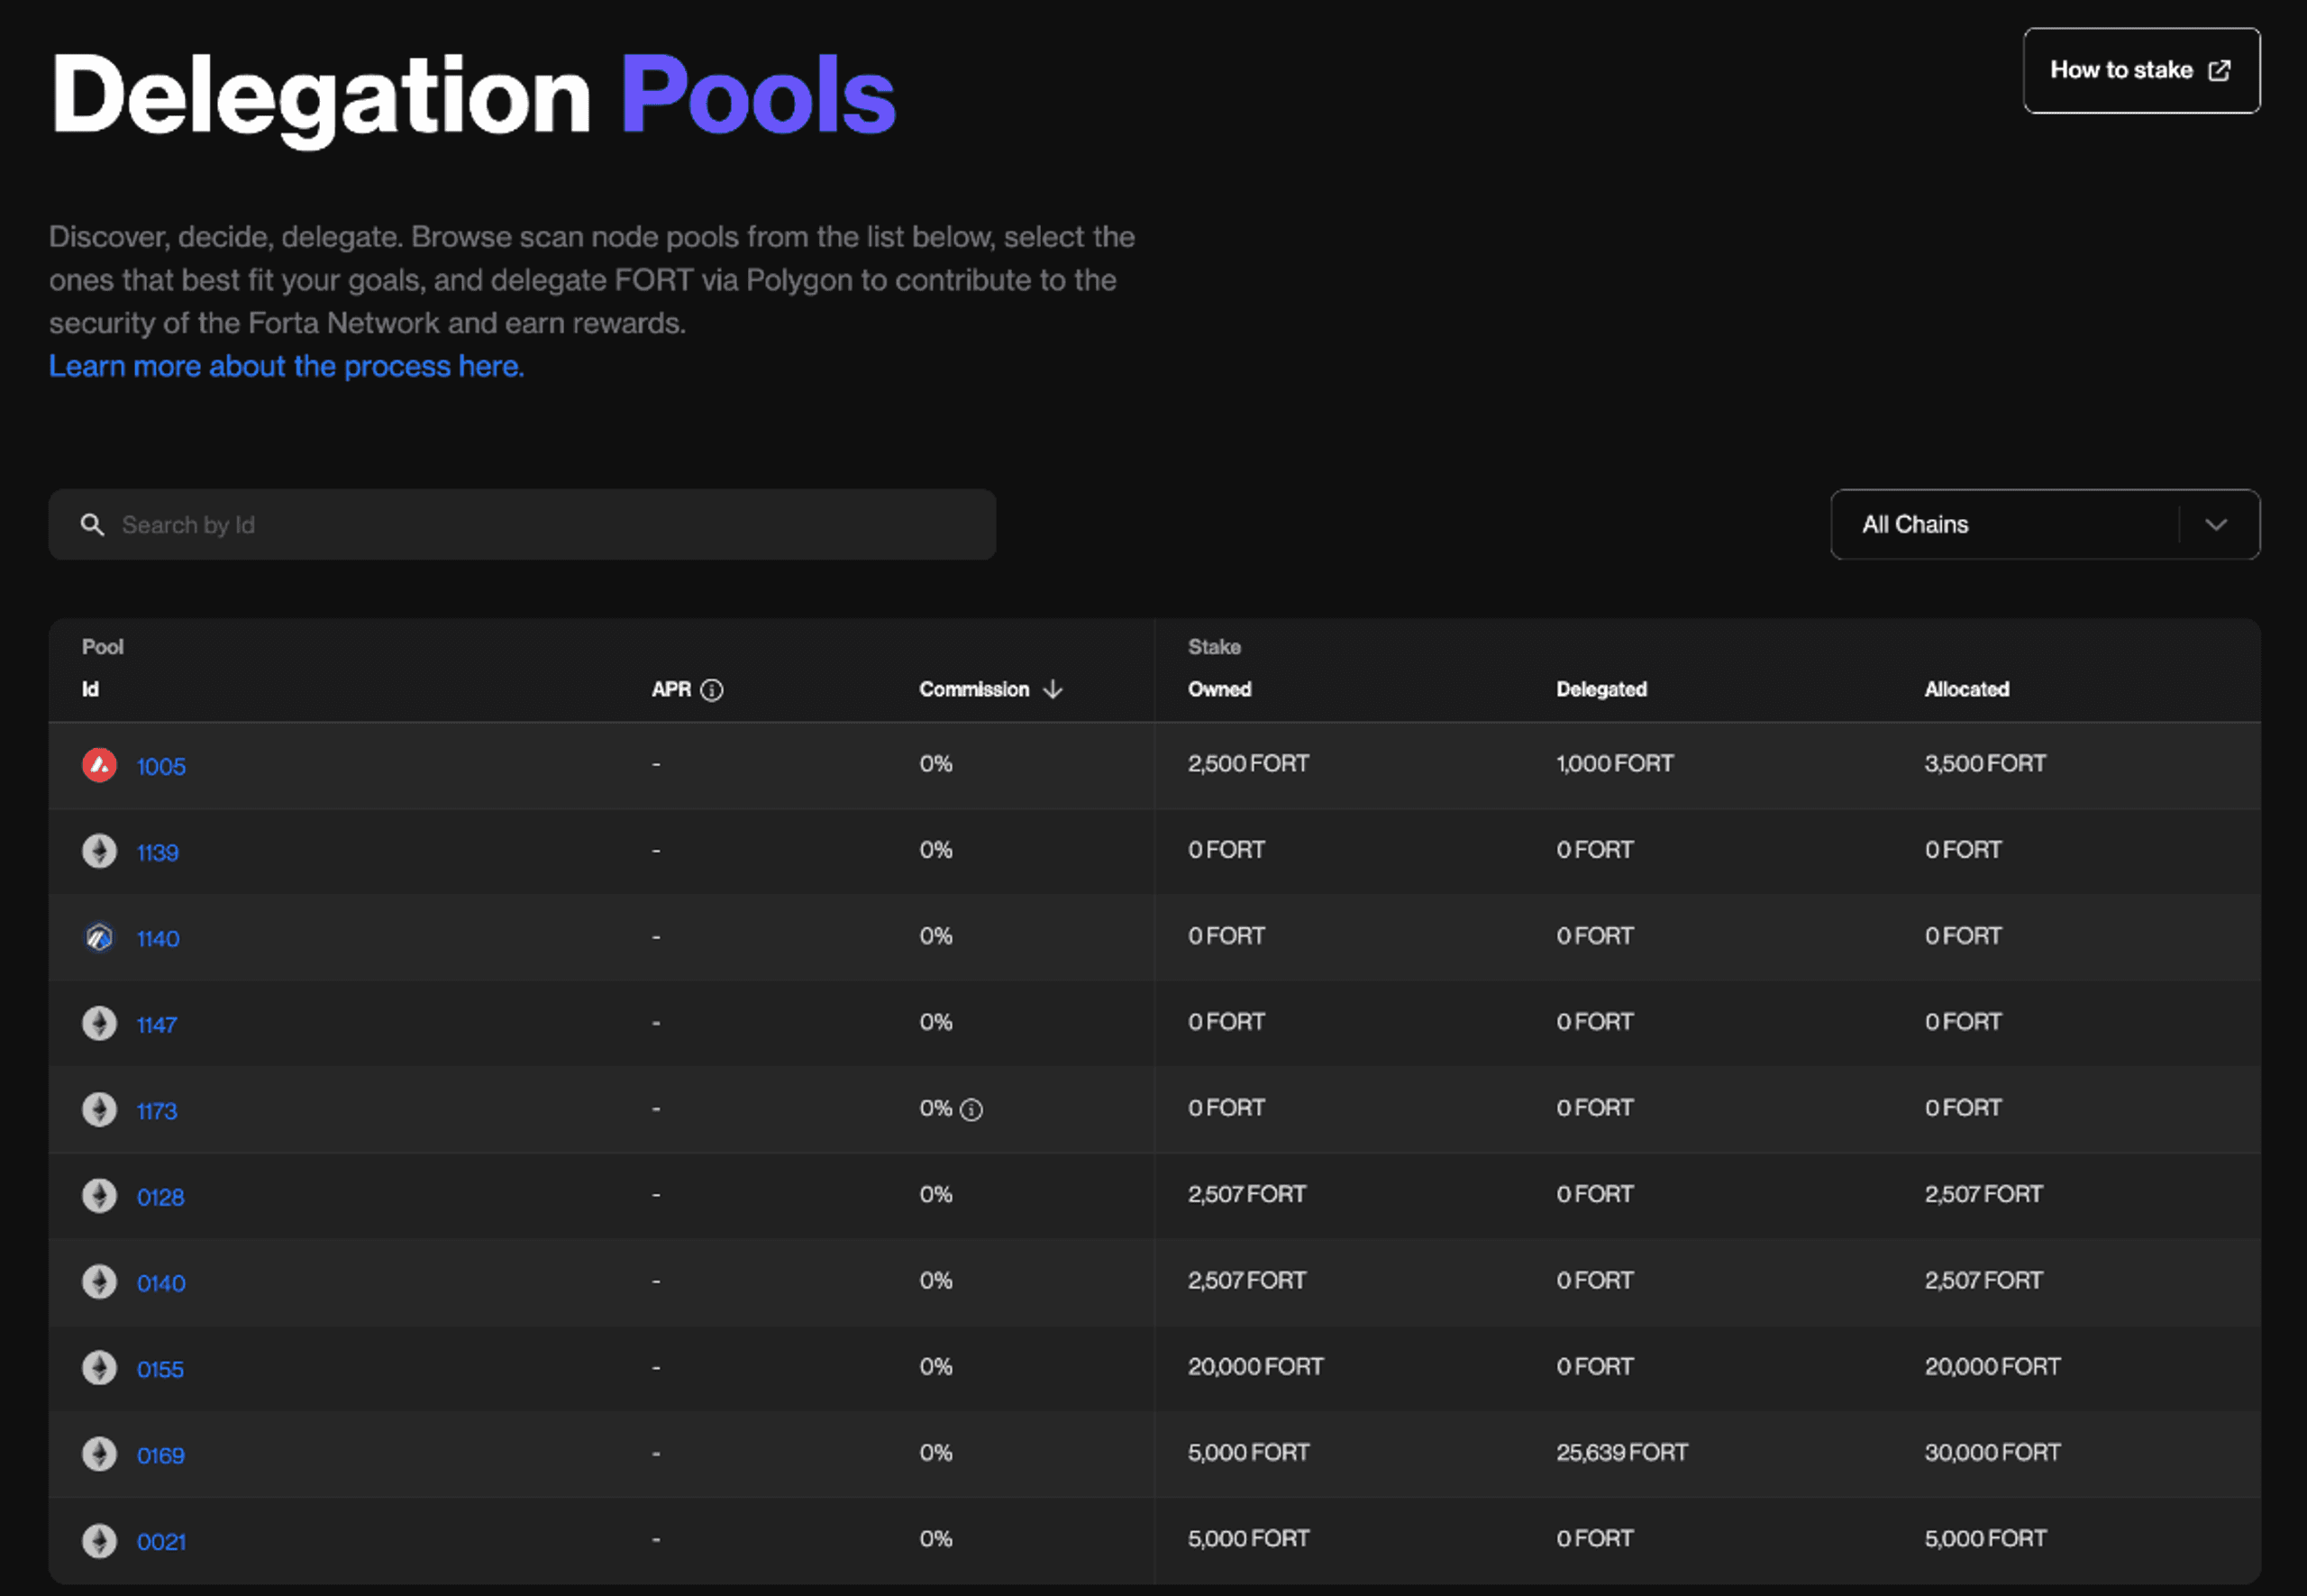Click the Ethereum icon beside pool 0155
Image resolution: width=2307 pixels, height=1596 pixels.
pyautogui.click(x=99, y=1367)
